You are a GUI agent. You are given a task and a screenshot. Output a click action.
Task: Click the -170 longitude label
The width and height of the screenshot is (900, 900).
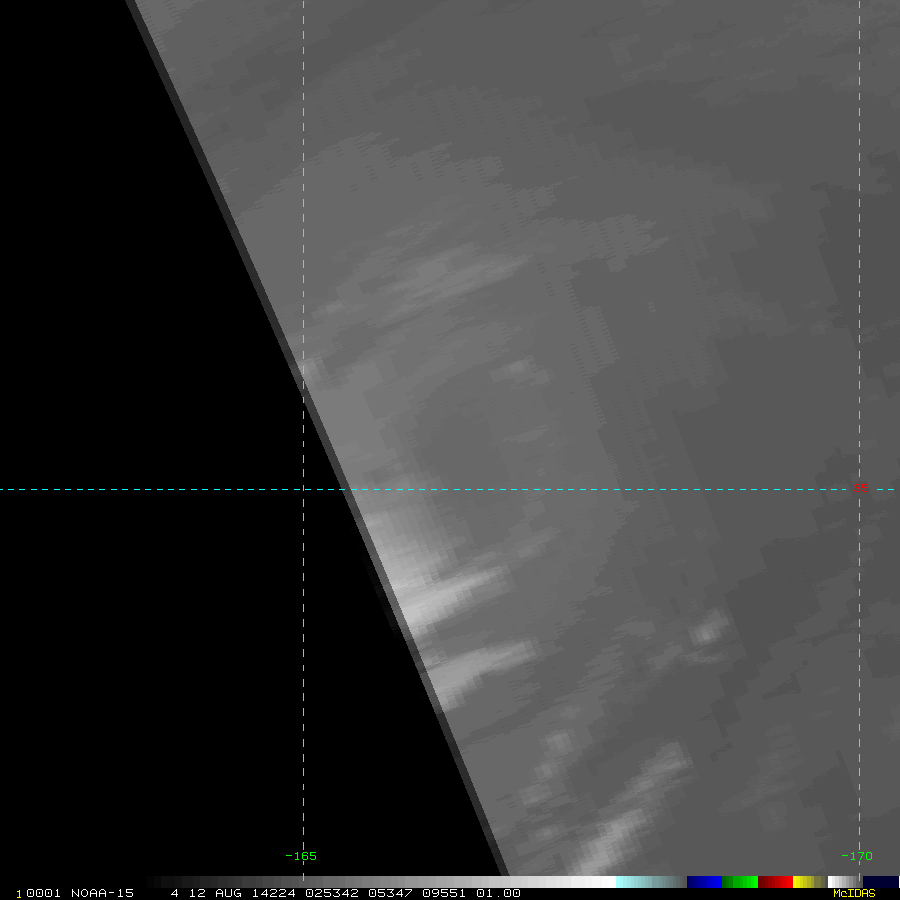click(x=855, y=856)
